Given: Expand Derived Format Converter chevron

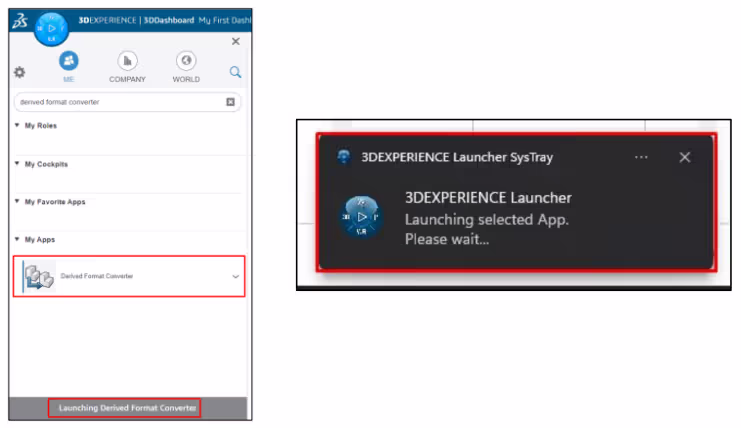Looking at the screenshot, I should click(235, 277).
